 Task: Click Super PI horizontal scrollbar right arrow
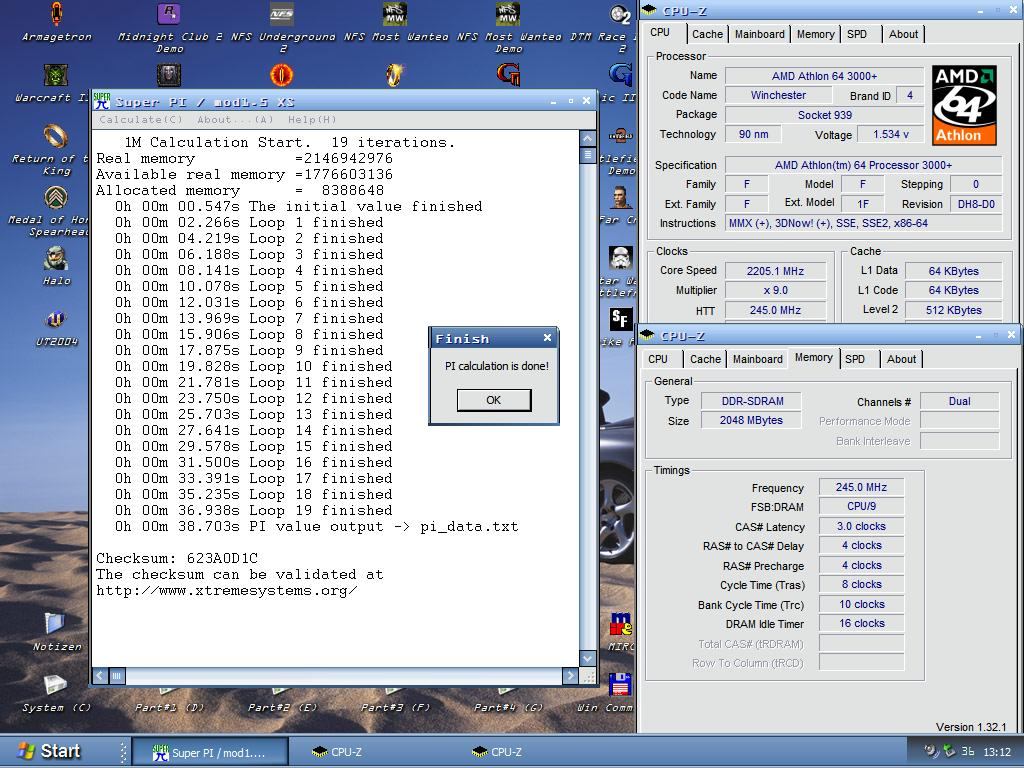[570, 675]
